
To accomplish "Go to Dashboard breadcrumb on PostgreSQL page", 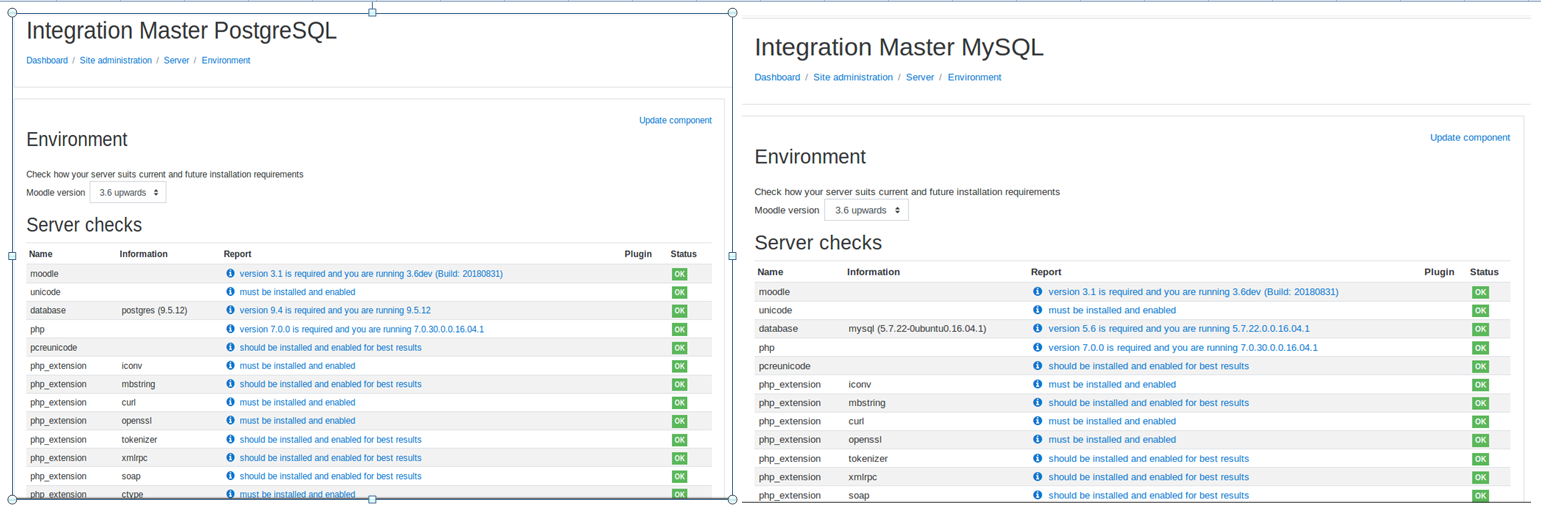I will 47,60.
